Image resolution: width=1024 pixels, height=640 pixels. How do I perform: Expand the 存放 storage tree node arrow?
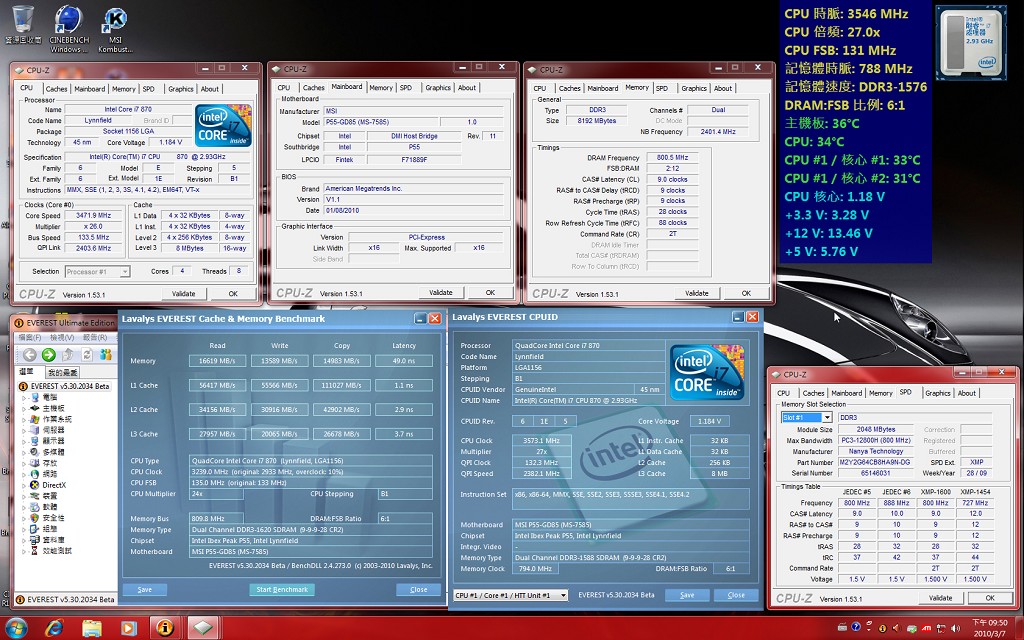[x=25, y=463]
